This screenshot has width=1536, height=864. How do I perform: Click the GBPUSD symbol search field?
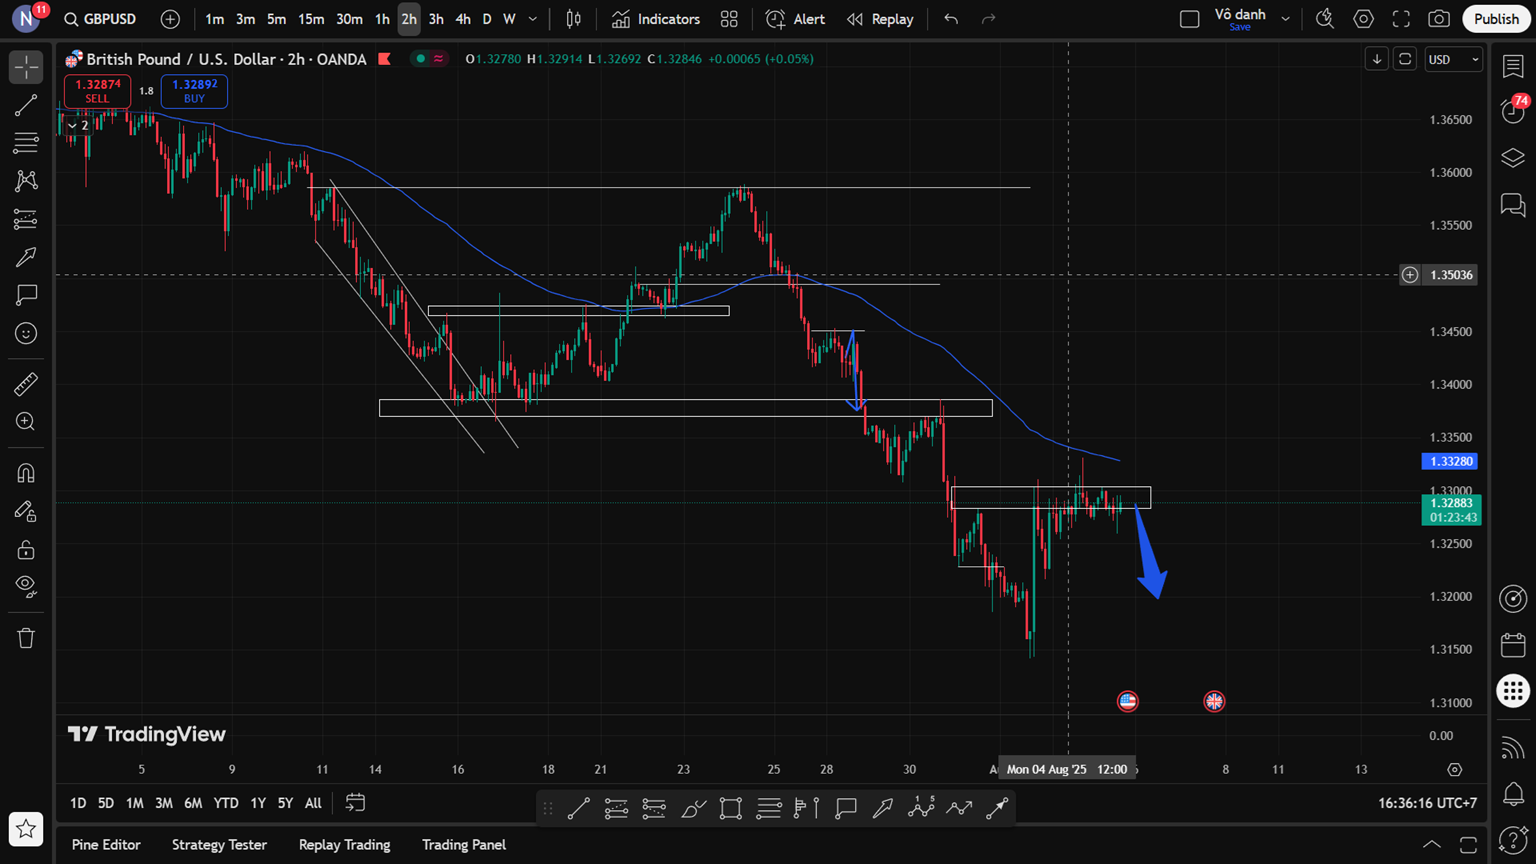click(x=100, y=19)
